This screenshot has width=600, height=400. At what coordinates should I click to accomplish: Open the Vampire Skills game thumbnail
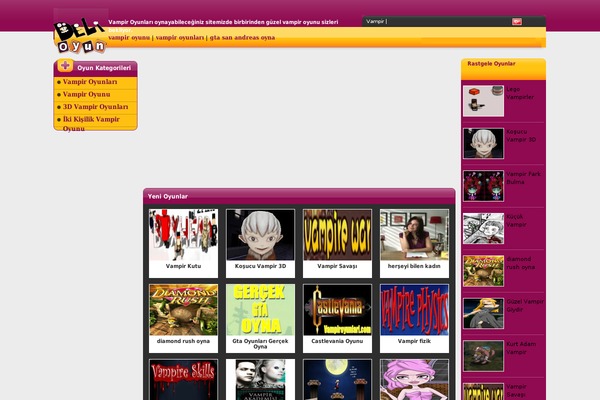tap(183, 380)
